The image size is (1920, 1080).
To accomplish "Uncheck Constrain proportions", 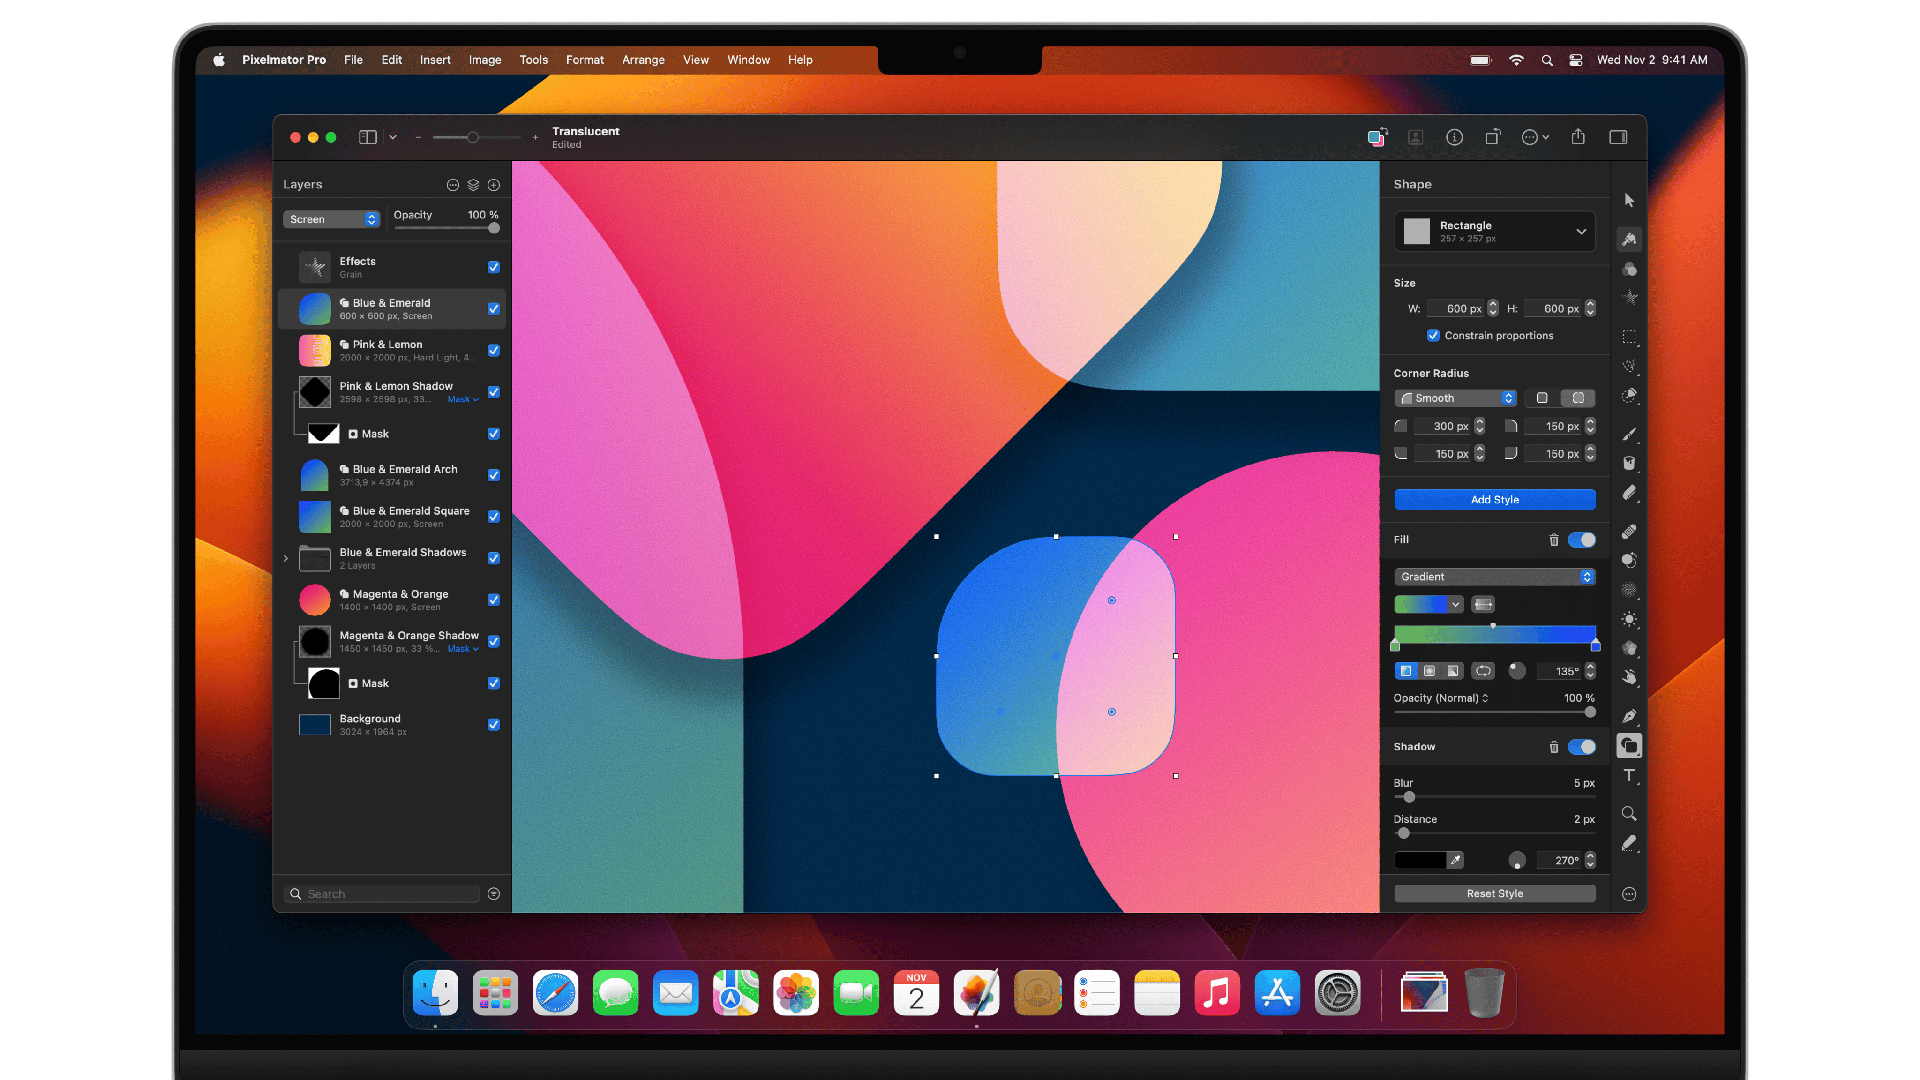I will pos(1433,336).
